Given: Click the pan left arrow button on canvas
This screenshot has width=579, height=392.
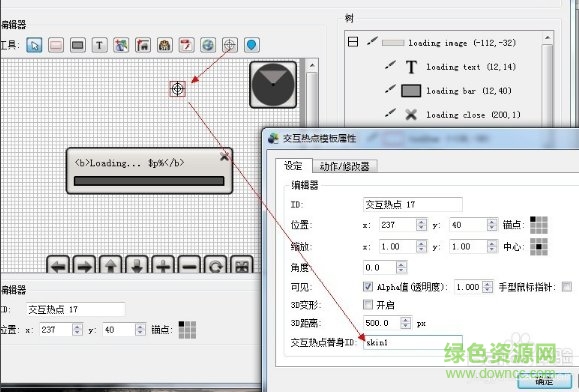Looking at the screenshot, I should tap(59, 265).
